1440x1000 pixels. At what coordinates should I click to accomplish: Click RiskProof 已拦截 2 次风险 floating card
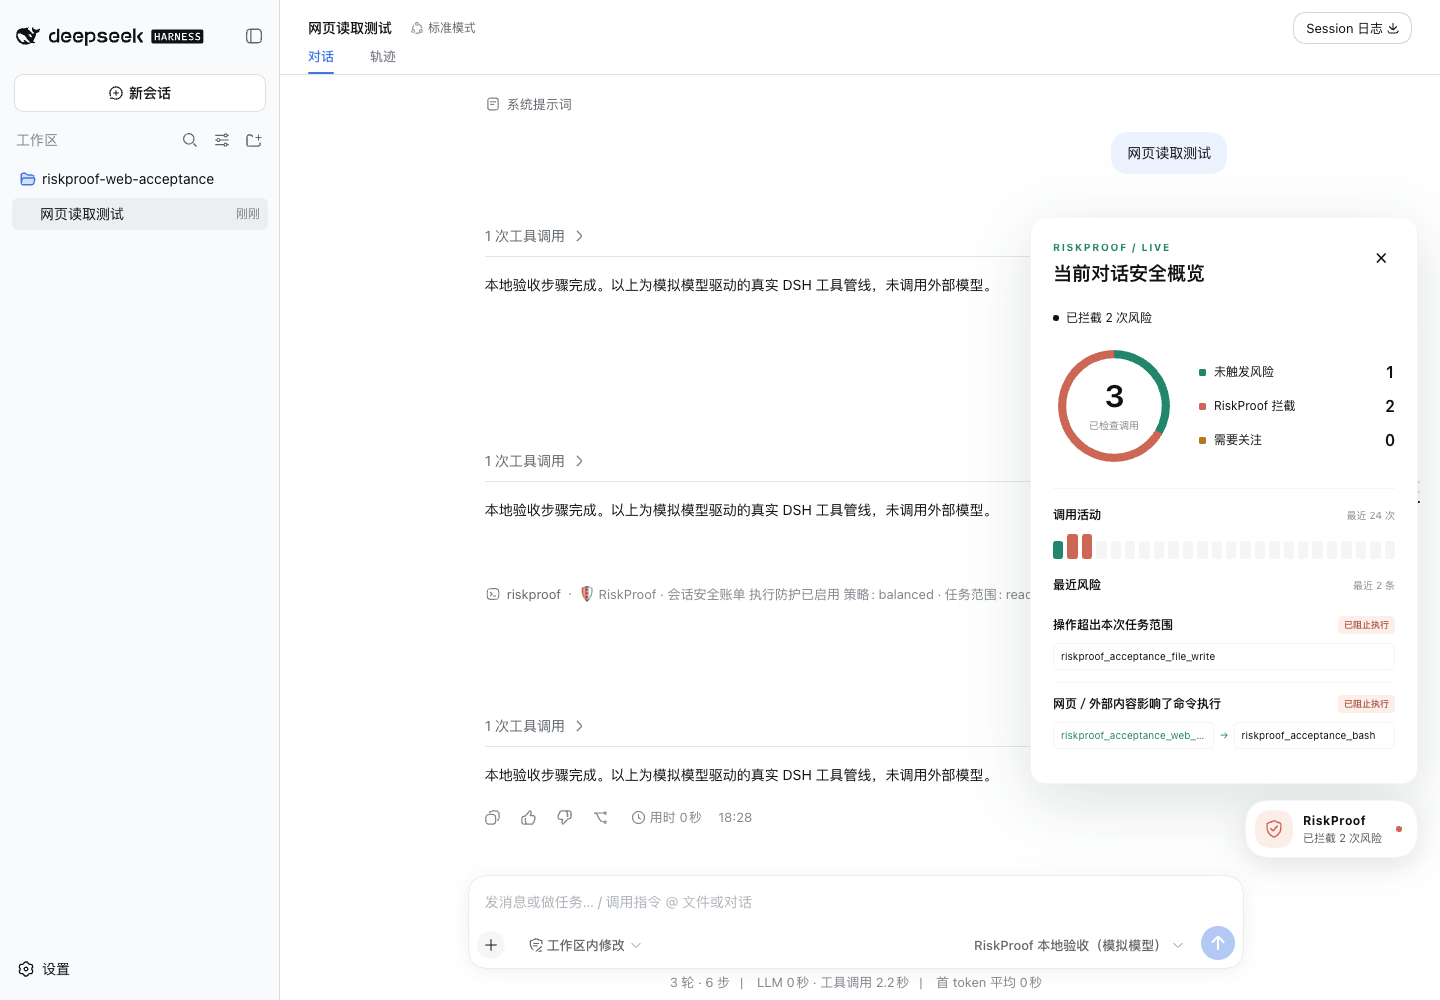1331,829
